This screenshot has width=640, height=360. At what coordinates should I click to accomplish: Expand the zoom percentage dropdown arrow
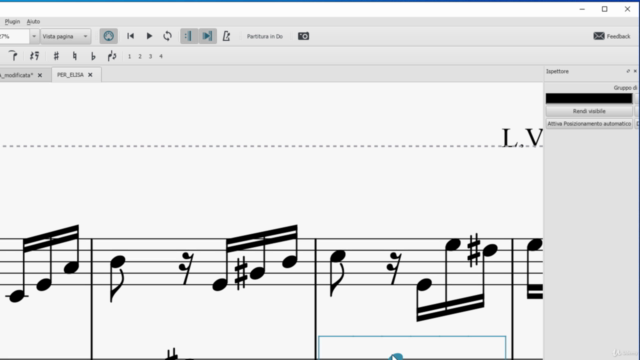(x=34, y=36)
